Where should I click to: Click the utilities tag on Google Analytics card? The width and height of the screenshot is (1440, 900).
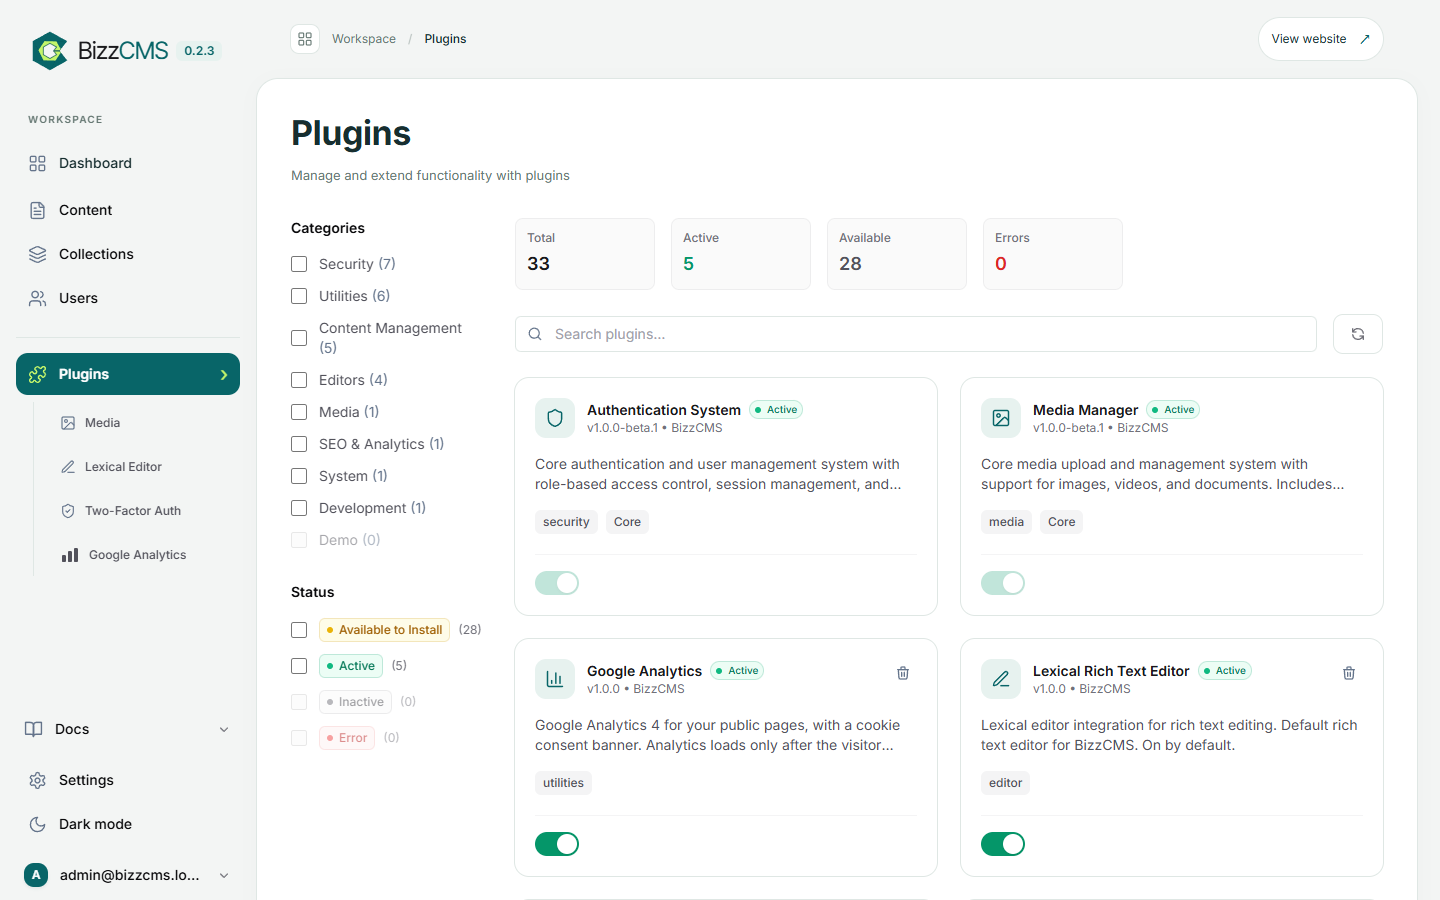point(563,783)
